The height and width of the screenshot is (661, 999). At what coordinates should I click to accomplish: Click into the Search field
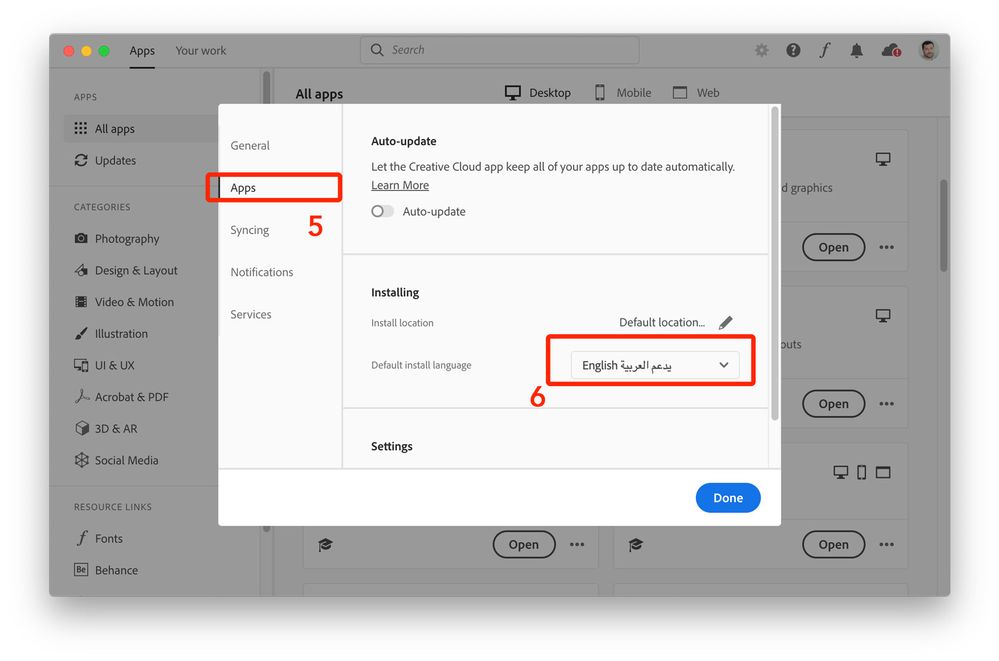click(500, 50)
